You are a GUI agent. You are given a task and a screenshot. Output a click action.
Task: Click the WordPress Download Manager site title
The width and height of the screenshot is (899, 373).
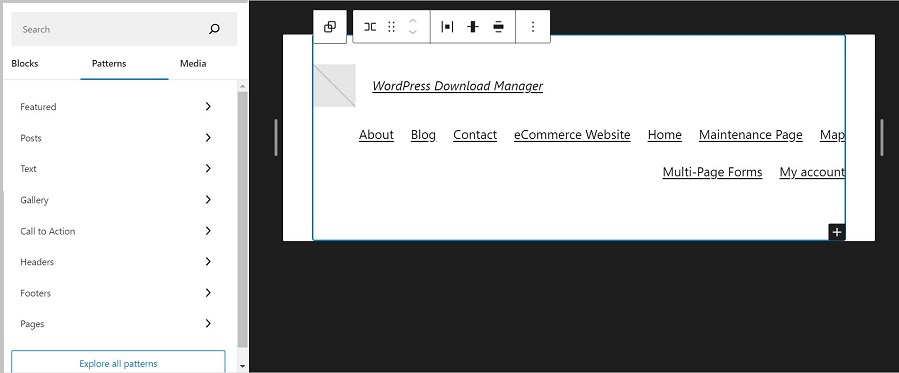458,86
